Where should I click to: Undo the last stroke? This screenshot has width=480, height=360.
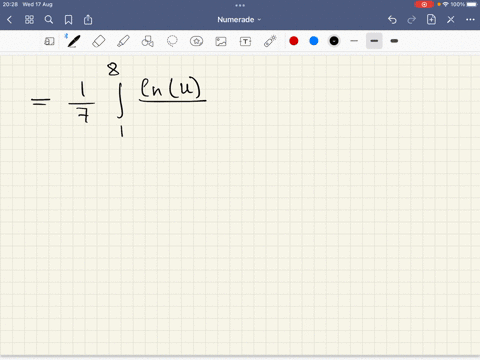tap(392, 20)
